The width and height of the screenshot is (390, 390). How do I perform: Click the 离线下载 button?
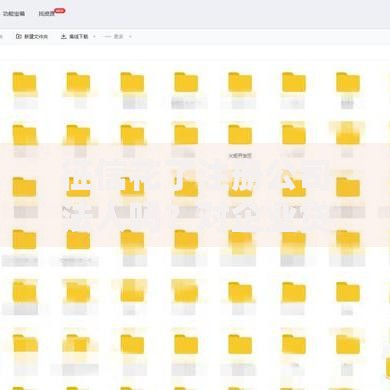pyautogui.click(x=74, y=36)
